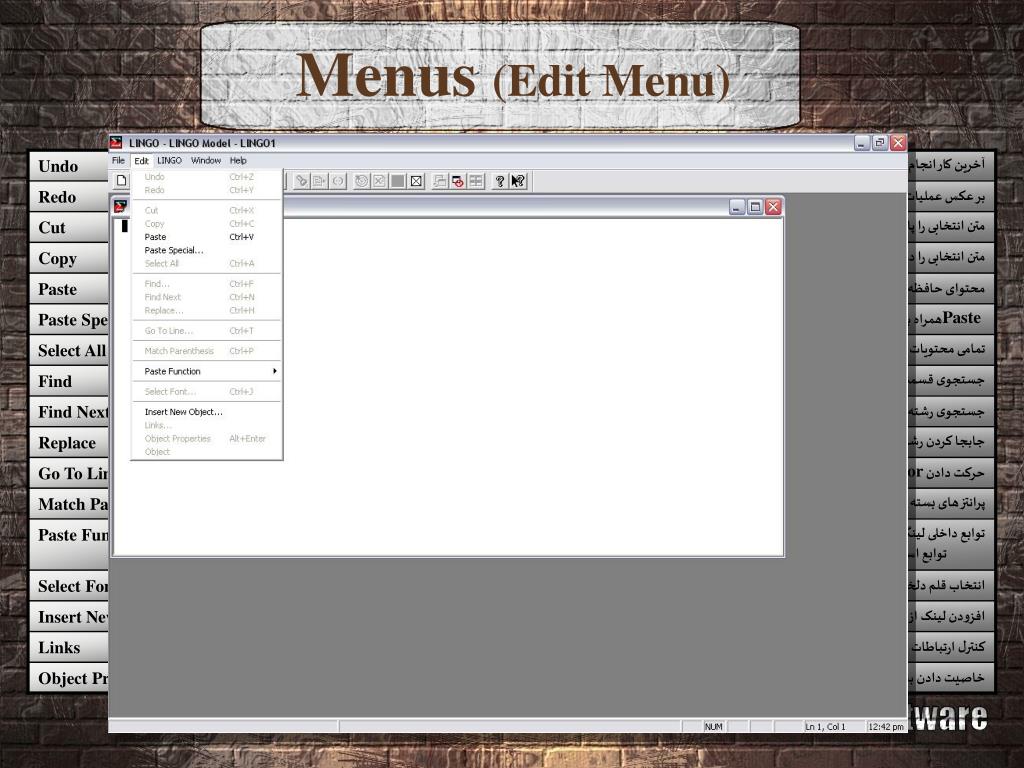Click the model window's control icon
The width and height of the screenshot is (1024, 768).
pyautogui.click(x=120, y=207)
